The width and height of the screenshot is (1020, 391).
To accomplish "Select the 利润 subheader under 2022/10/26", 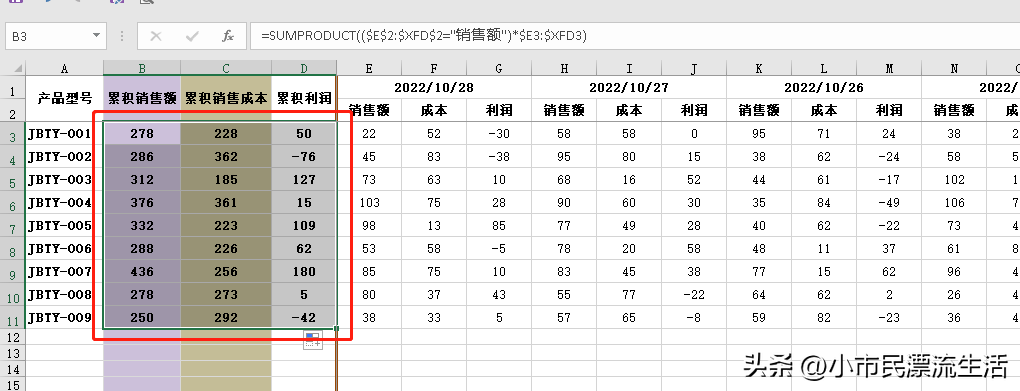I will [x=889, y=111].
